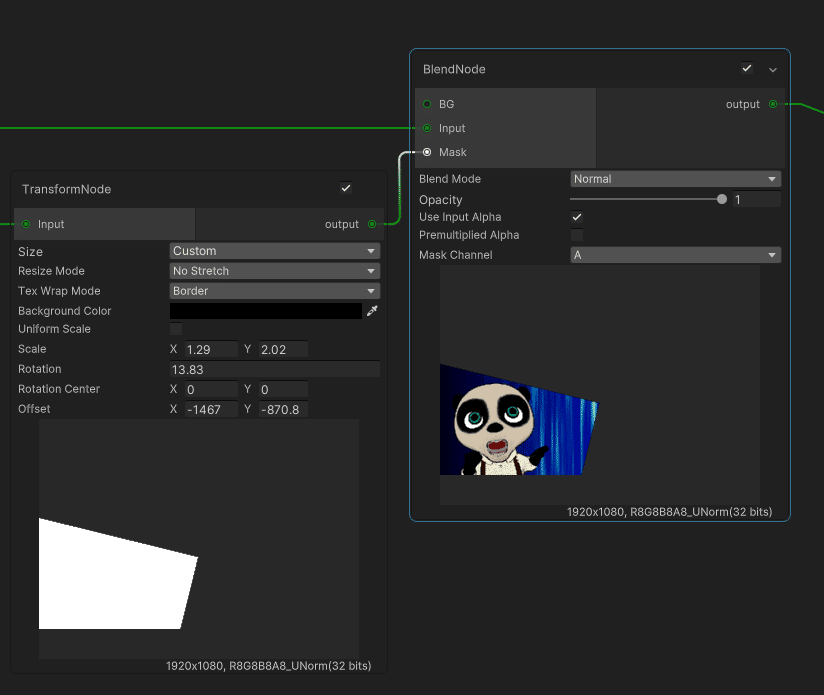
Task: Click TransformNode output port
Action: (x=372, y=224)
